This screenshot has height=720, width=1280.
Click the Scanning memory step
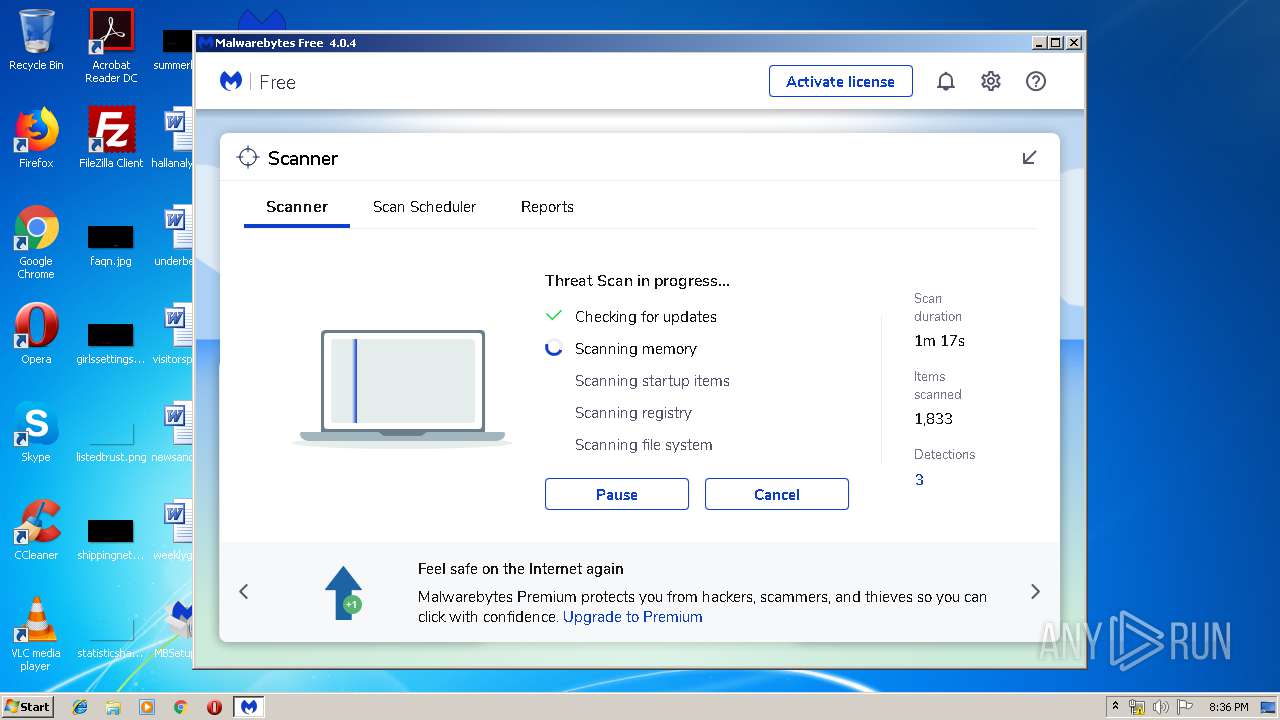click(x=636, y=349)
